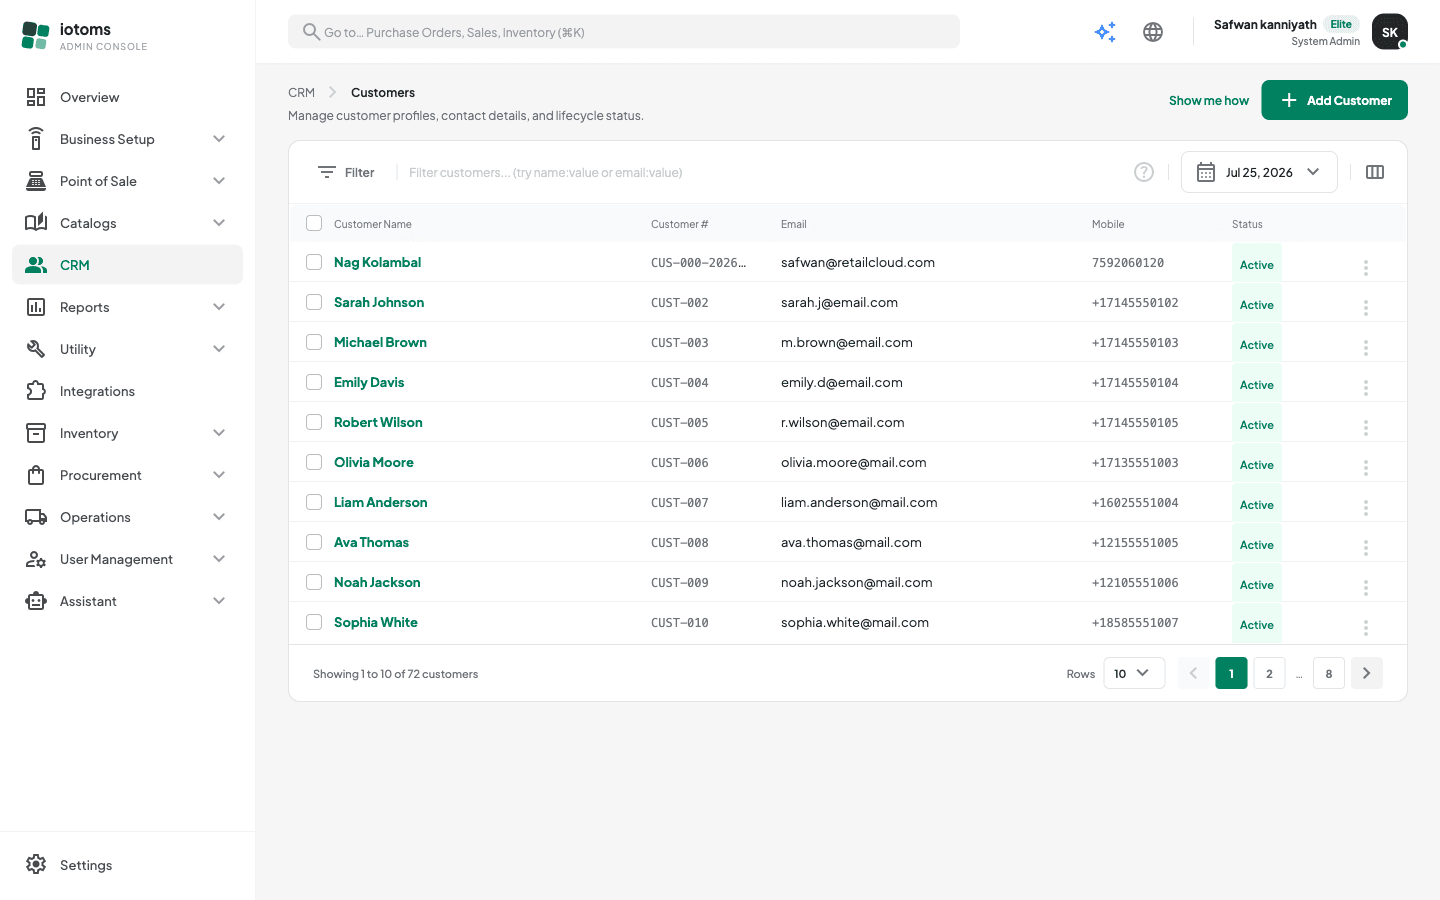
Task: Click the global search field
Action: click(x=624, y=32)
